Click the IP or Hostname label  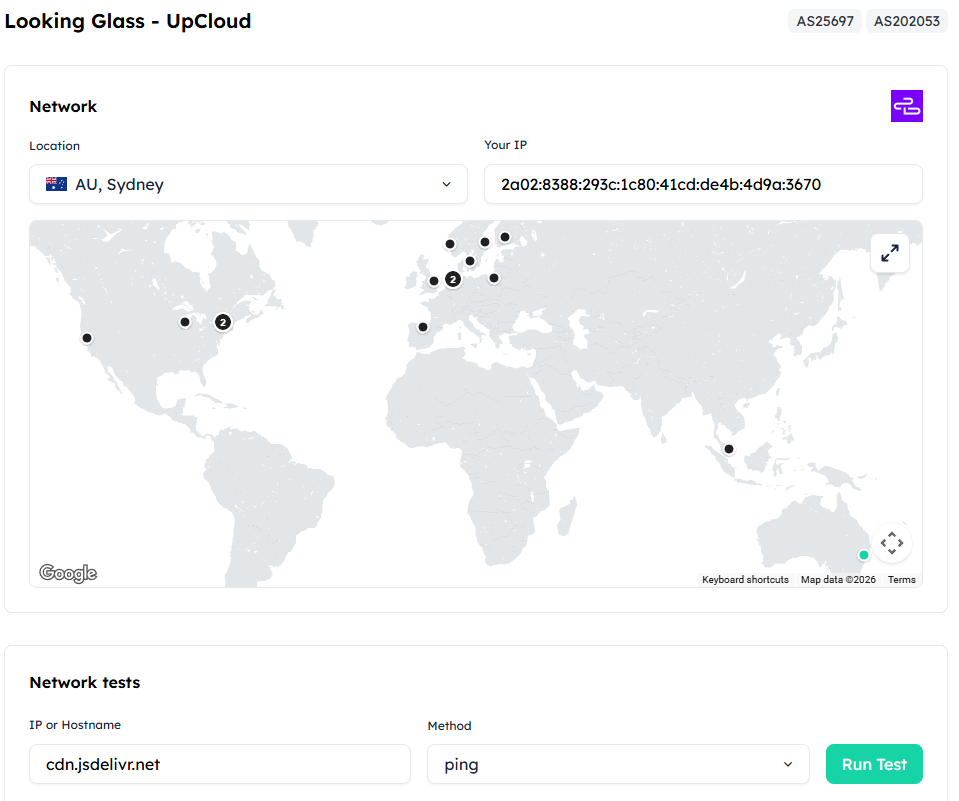coord(75,725)
